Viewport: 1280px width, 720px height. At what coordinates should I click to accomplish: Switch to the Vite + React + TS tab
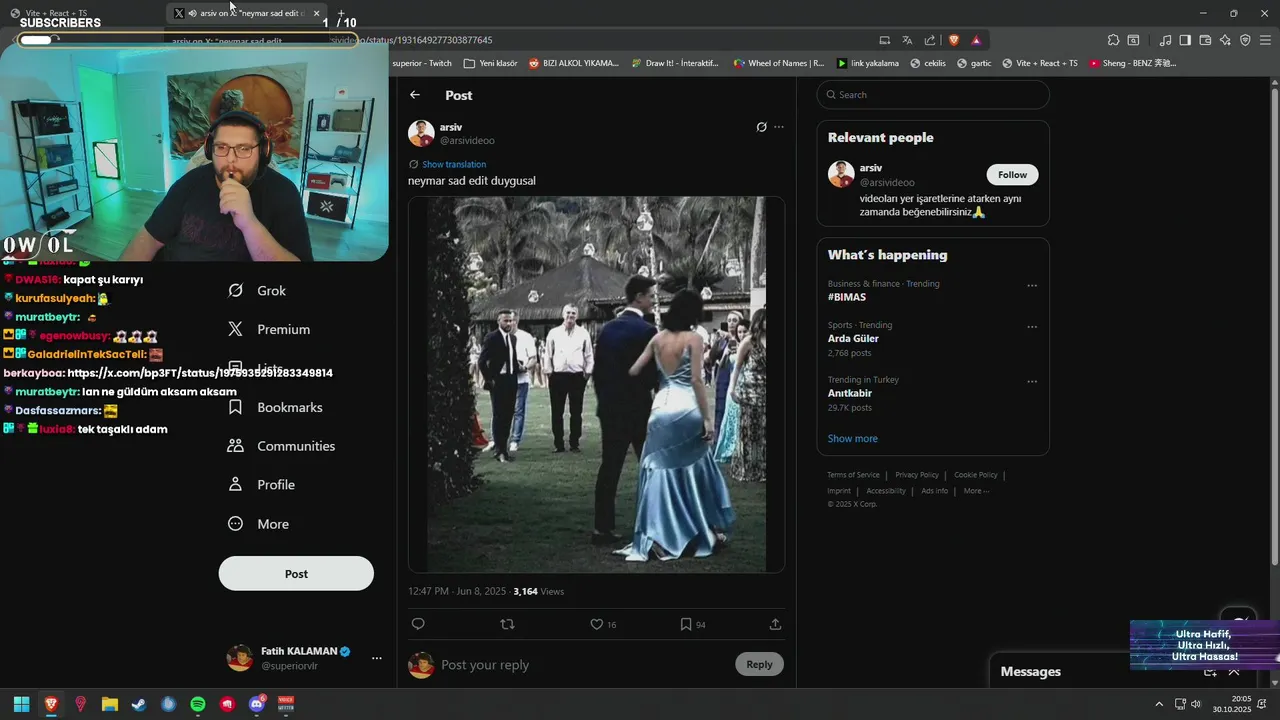click(x=48, y=13)
